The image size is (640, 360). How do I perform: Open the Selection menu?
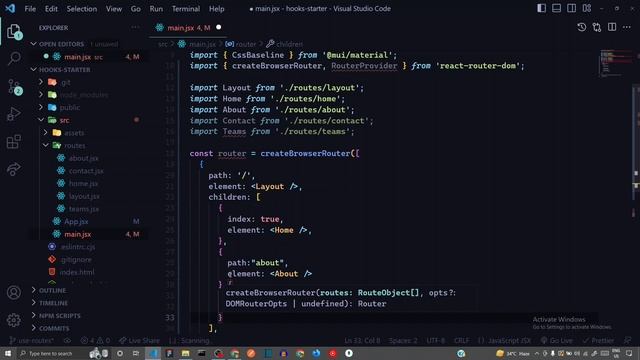[82, 9]
